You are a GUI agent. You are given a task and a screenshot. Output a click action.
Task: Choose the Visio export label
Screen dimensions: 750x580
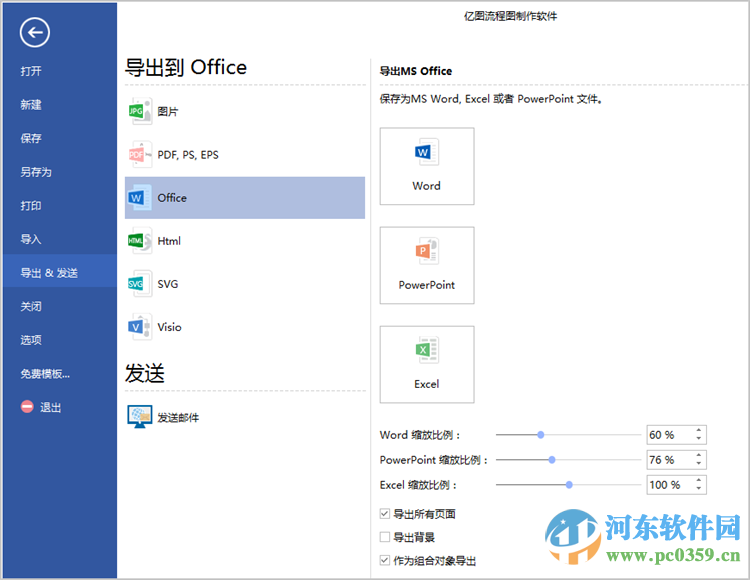coord(169,327)
